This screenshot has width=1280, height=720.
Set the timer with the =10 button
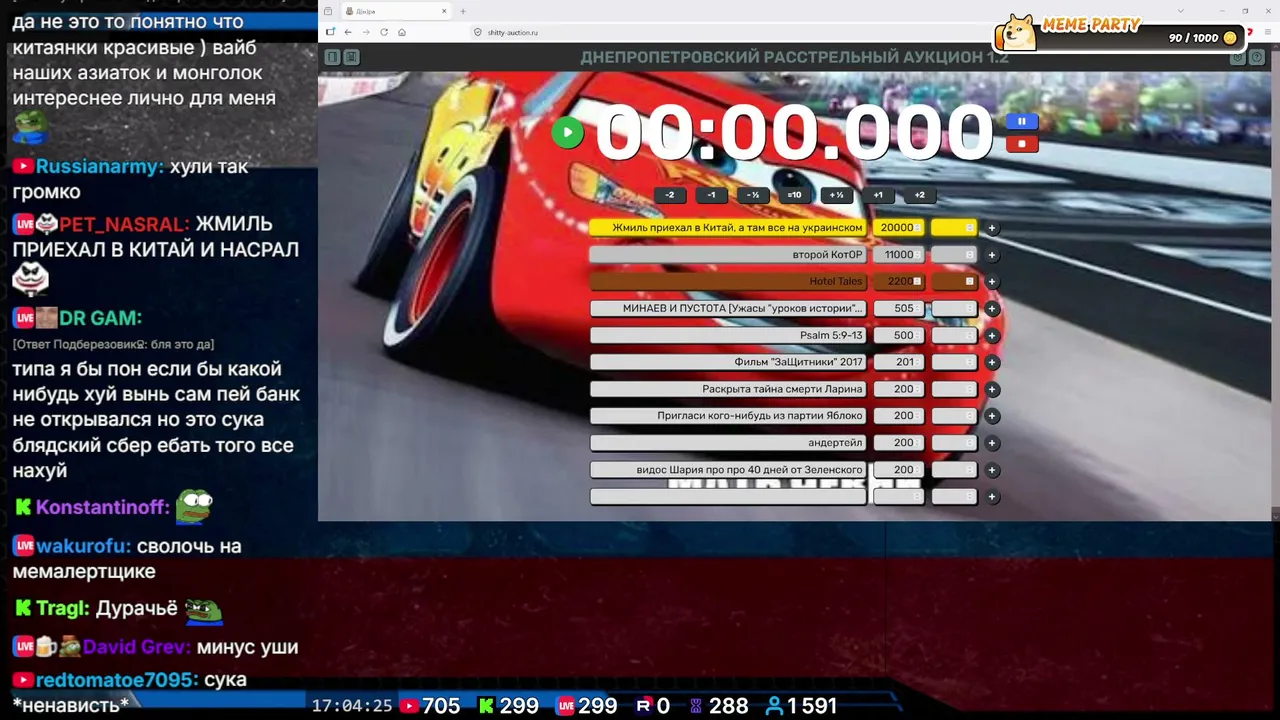click(794, 195)
